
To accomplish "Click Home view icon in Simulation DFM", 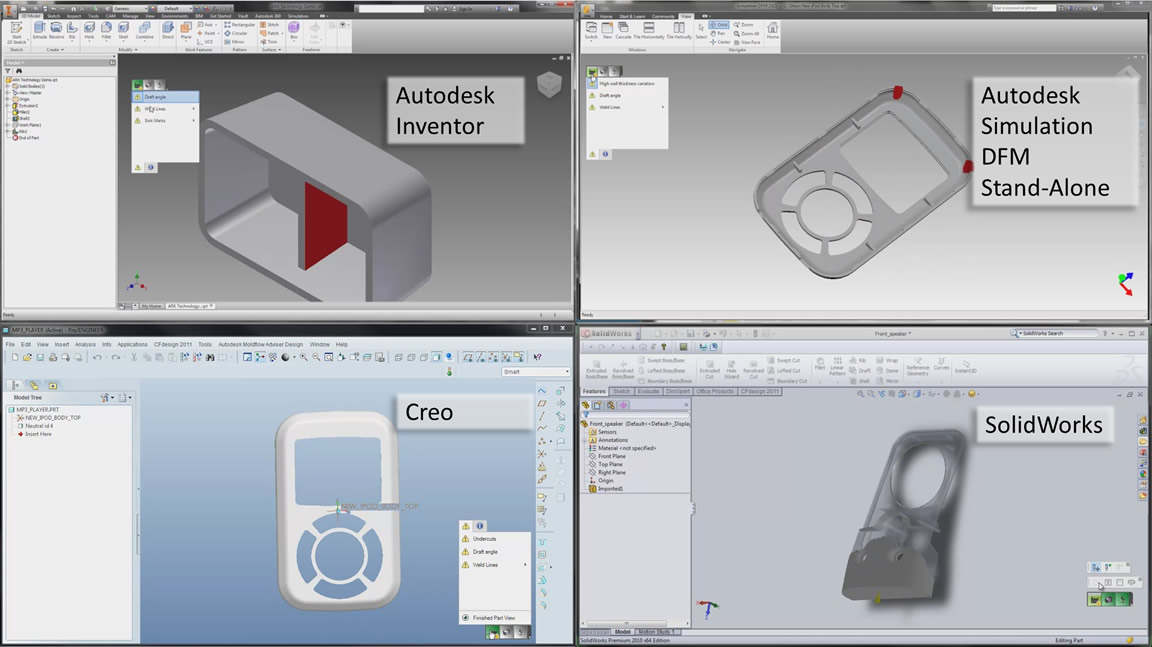I will coord(772,30).
